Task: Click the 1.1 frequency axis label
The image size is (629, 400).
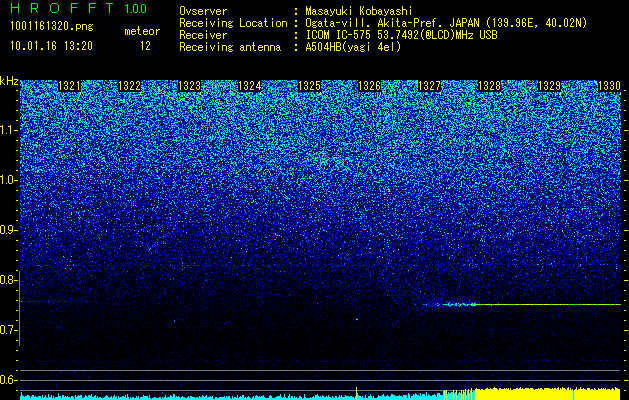Action: tap(9, 130)
